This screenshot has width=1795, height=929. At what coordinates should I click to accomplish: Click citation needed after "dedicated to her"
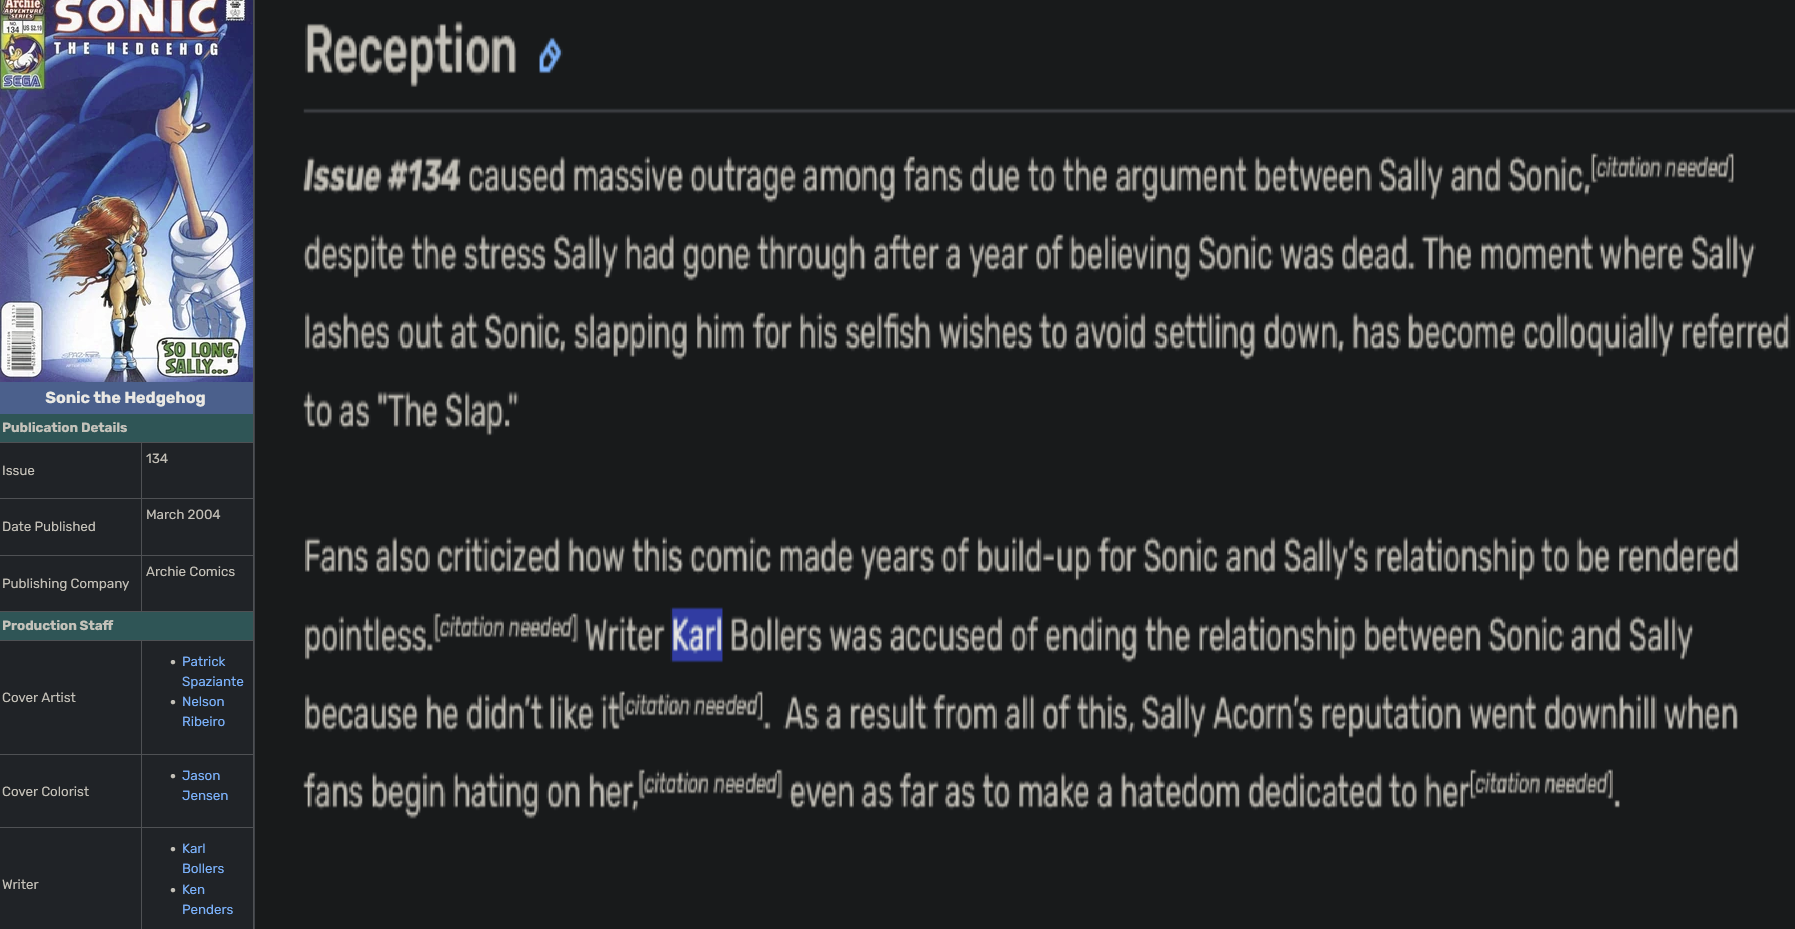1541,784
